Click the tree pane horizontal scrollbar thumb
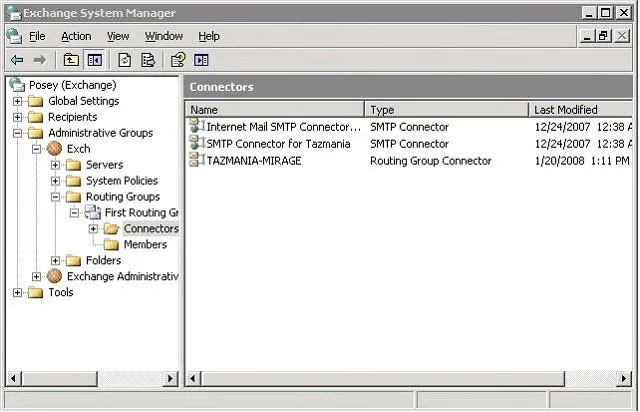Screen dimensions: 640x412 [x=60, y=379]
